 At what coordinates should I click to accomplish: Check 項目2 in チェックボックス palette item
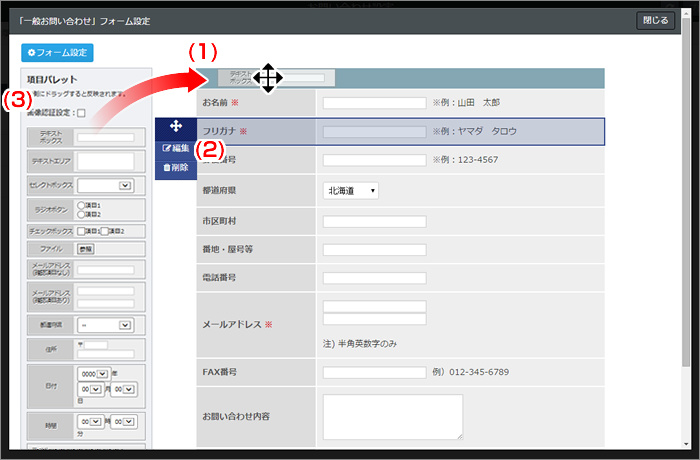(x=104, y=231)
